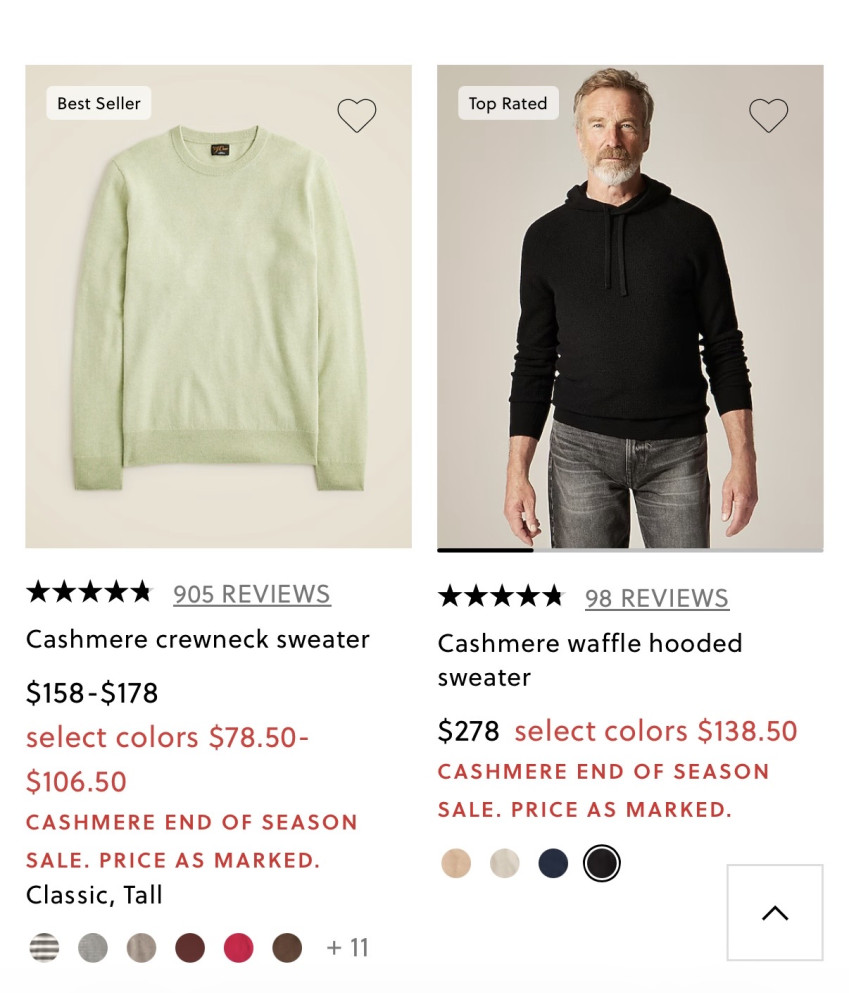
Task: Select black swatch for waffle hooded sweater
Action: click(x=602, y=863)
